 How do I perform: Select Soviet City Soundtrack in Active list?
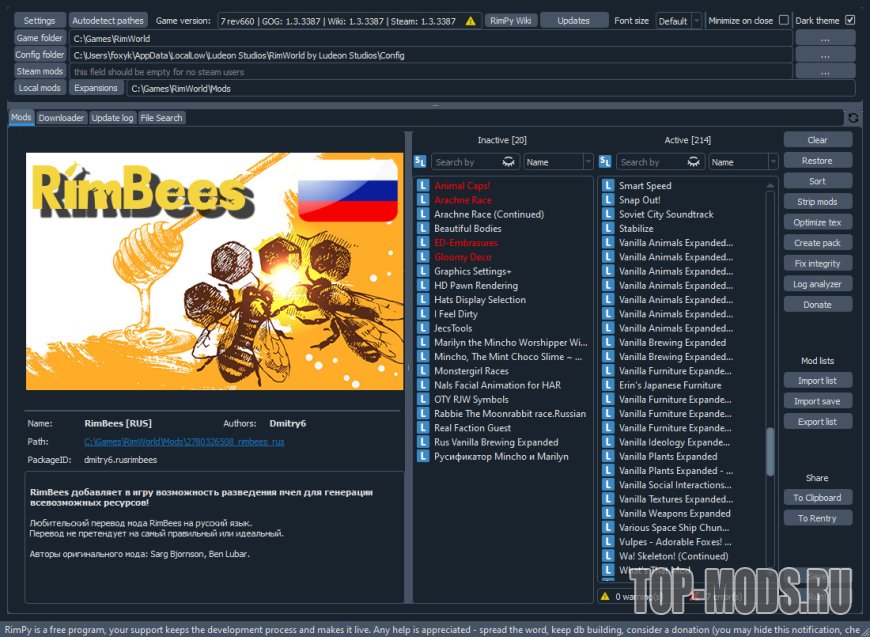click(666, 214)
